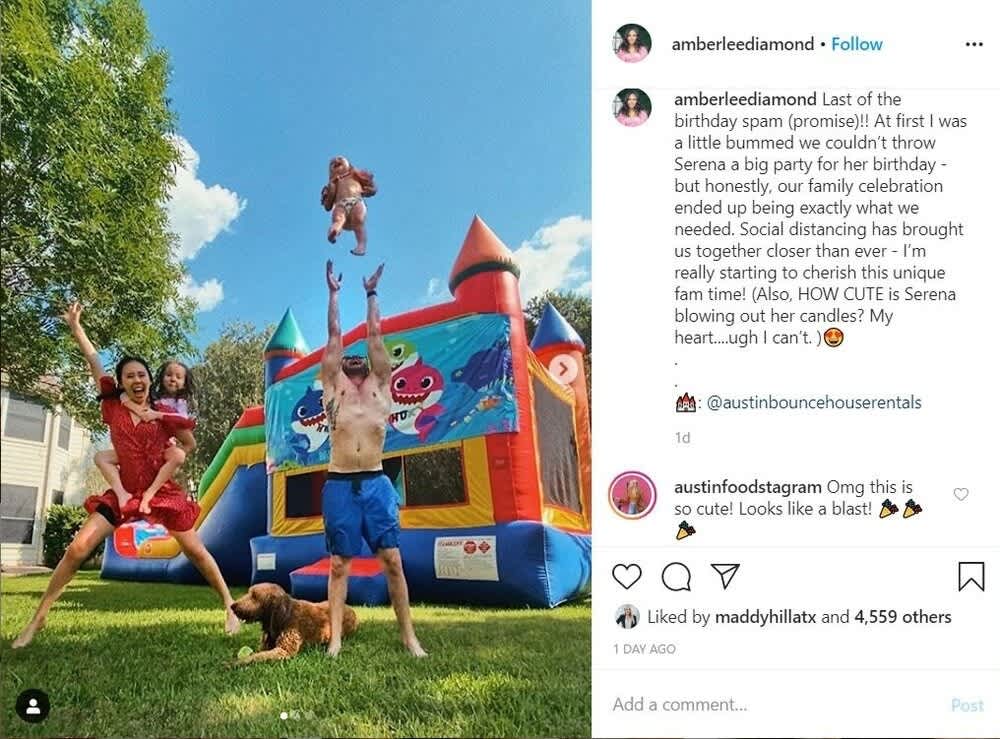Open the amberleediamond username in the header
The width and height of the screenshot is (1000, 739).
742,44
